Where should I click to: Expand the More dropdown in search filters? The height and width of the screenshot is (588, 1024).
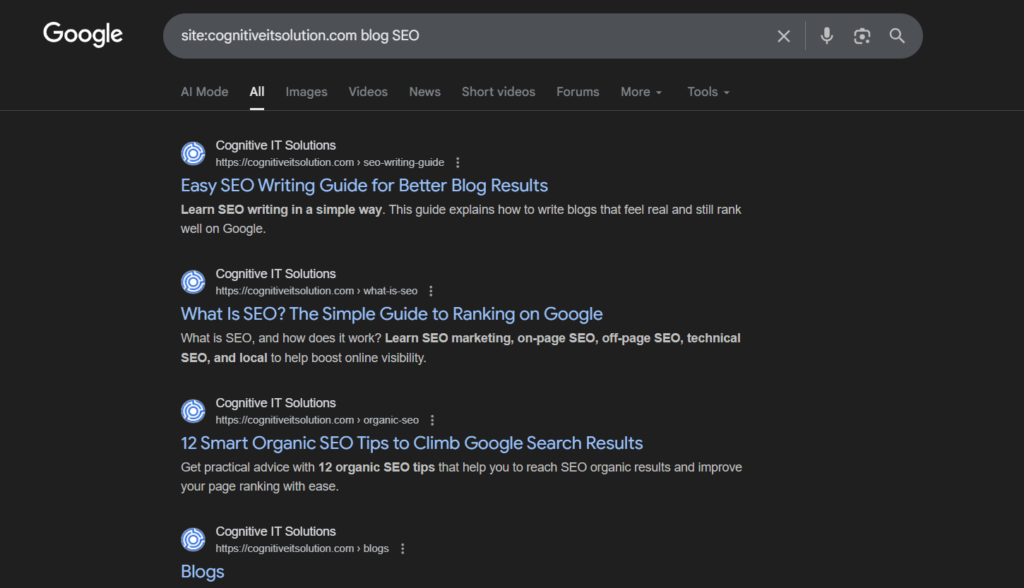pos(641,92)
